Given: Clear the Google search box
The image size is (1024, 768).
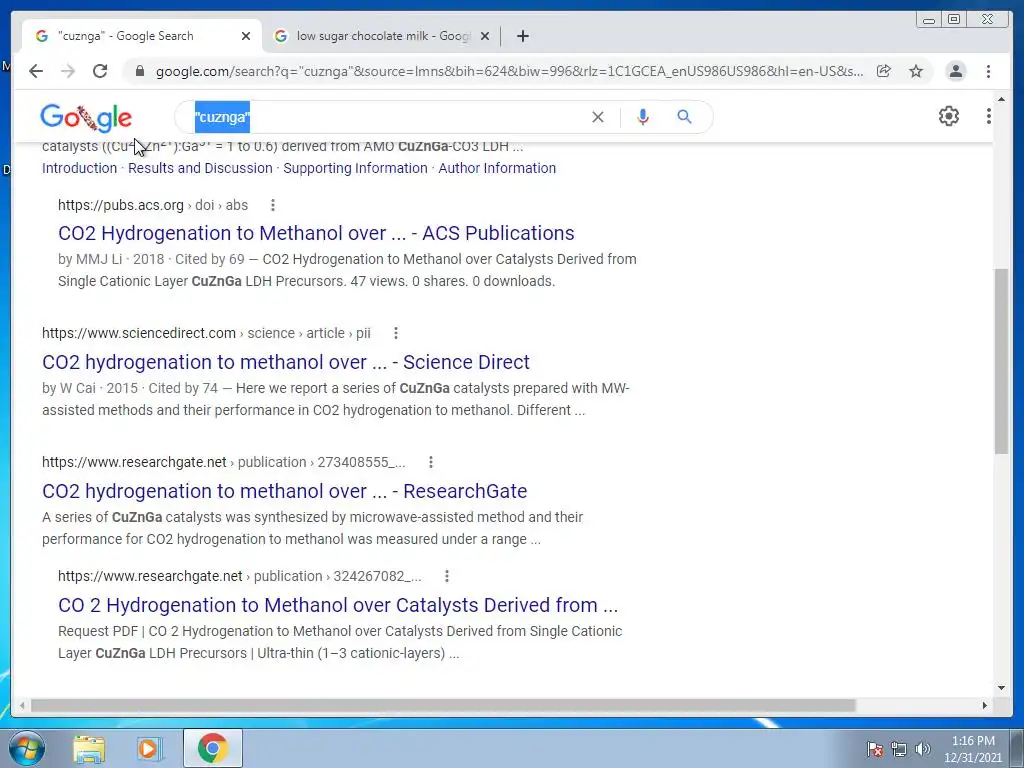Looking at the screenshot, I should [598, 117].
